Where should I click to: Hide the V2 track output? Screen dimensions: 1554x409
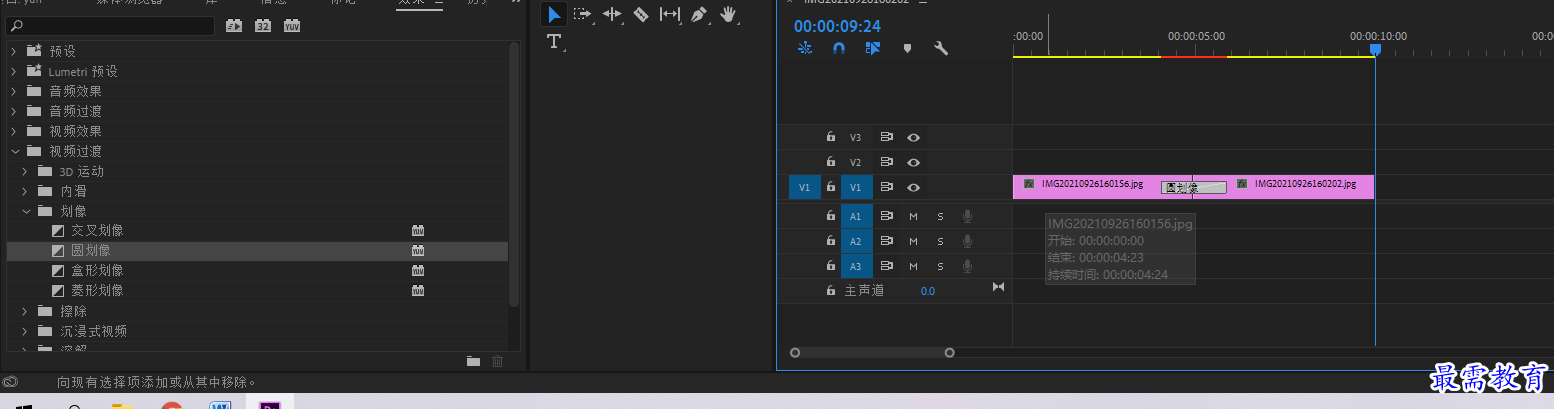pos(913,162)
